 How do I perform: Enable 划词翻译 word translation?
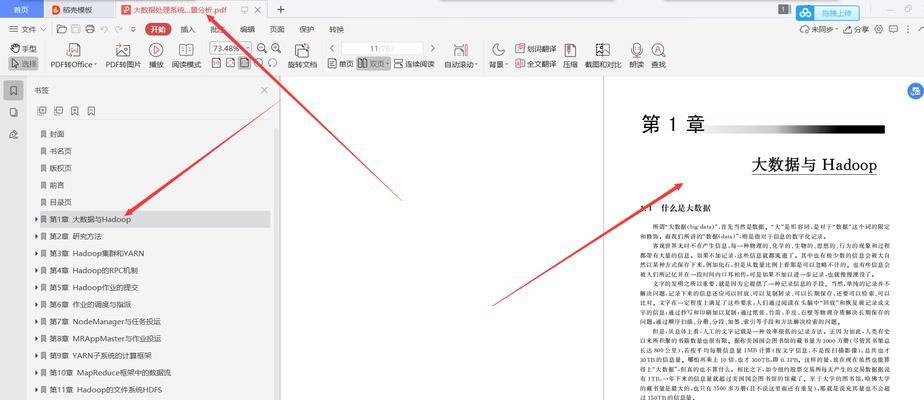point(535,49)
